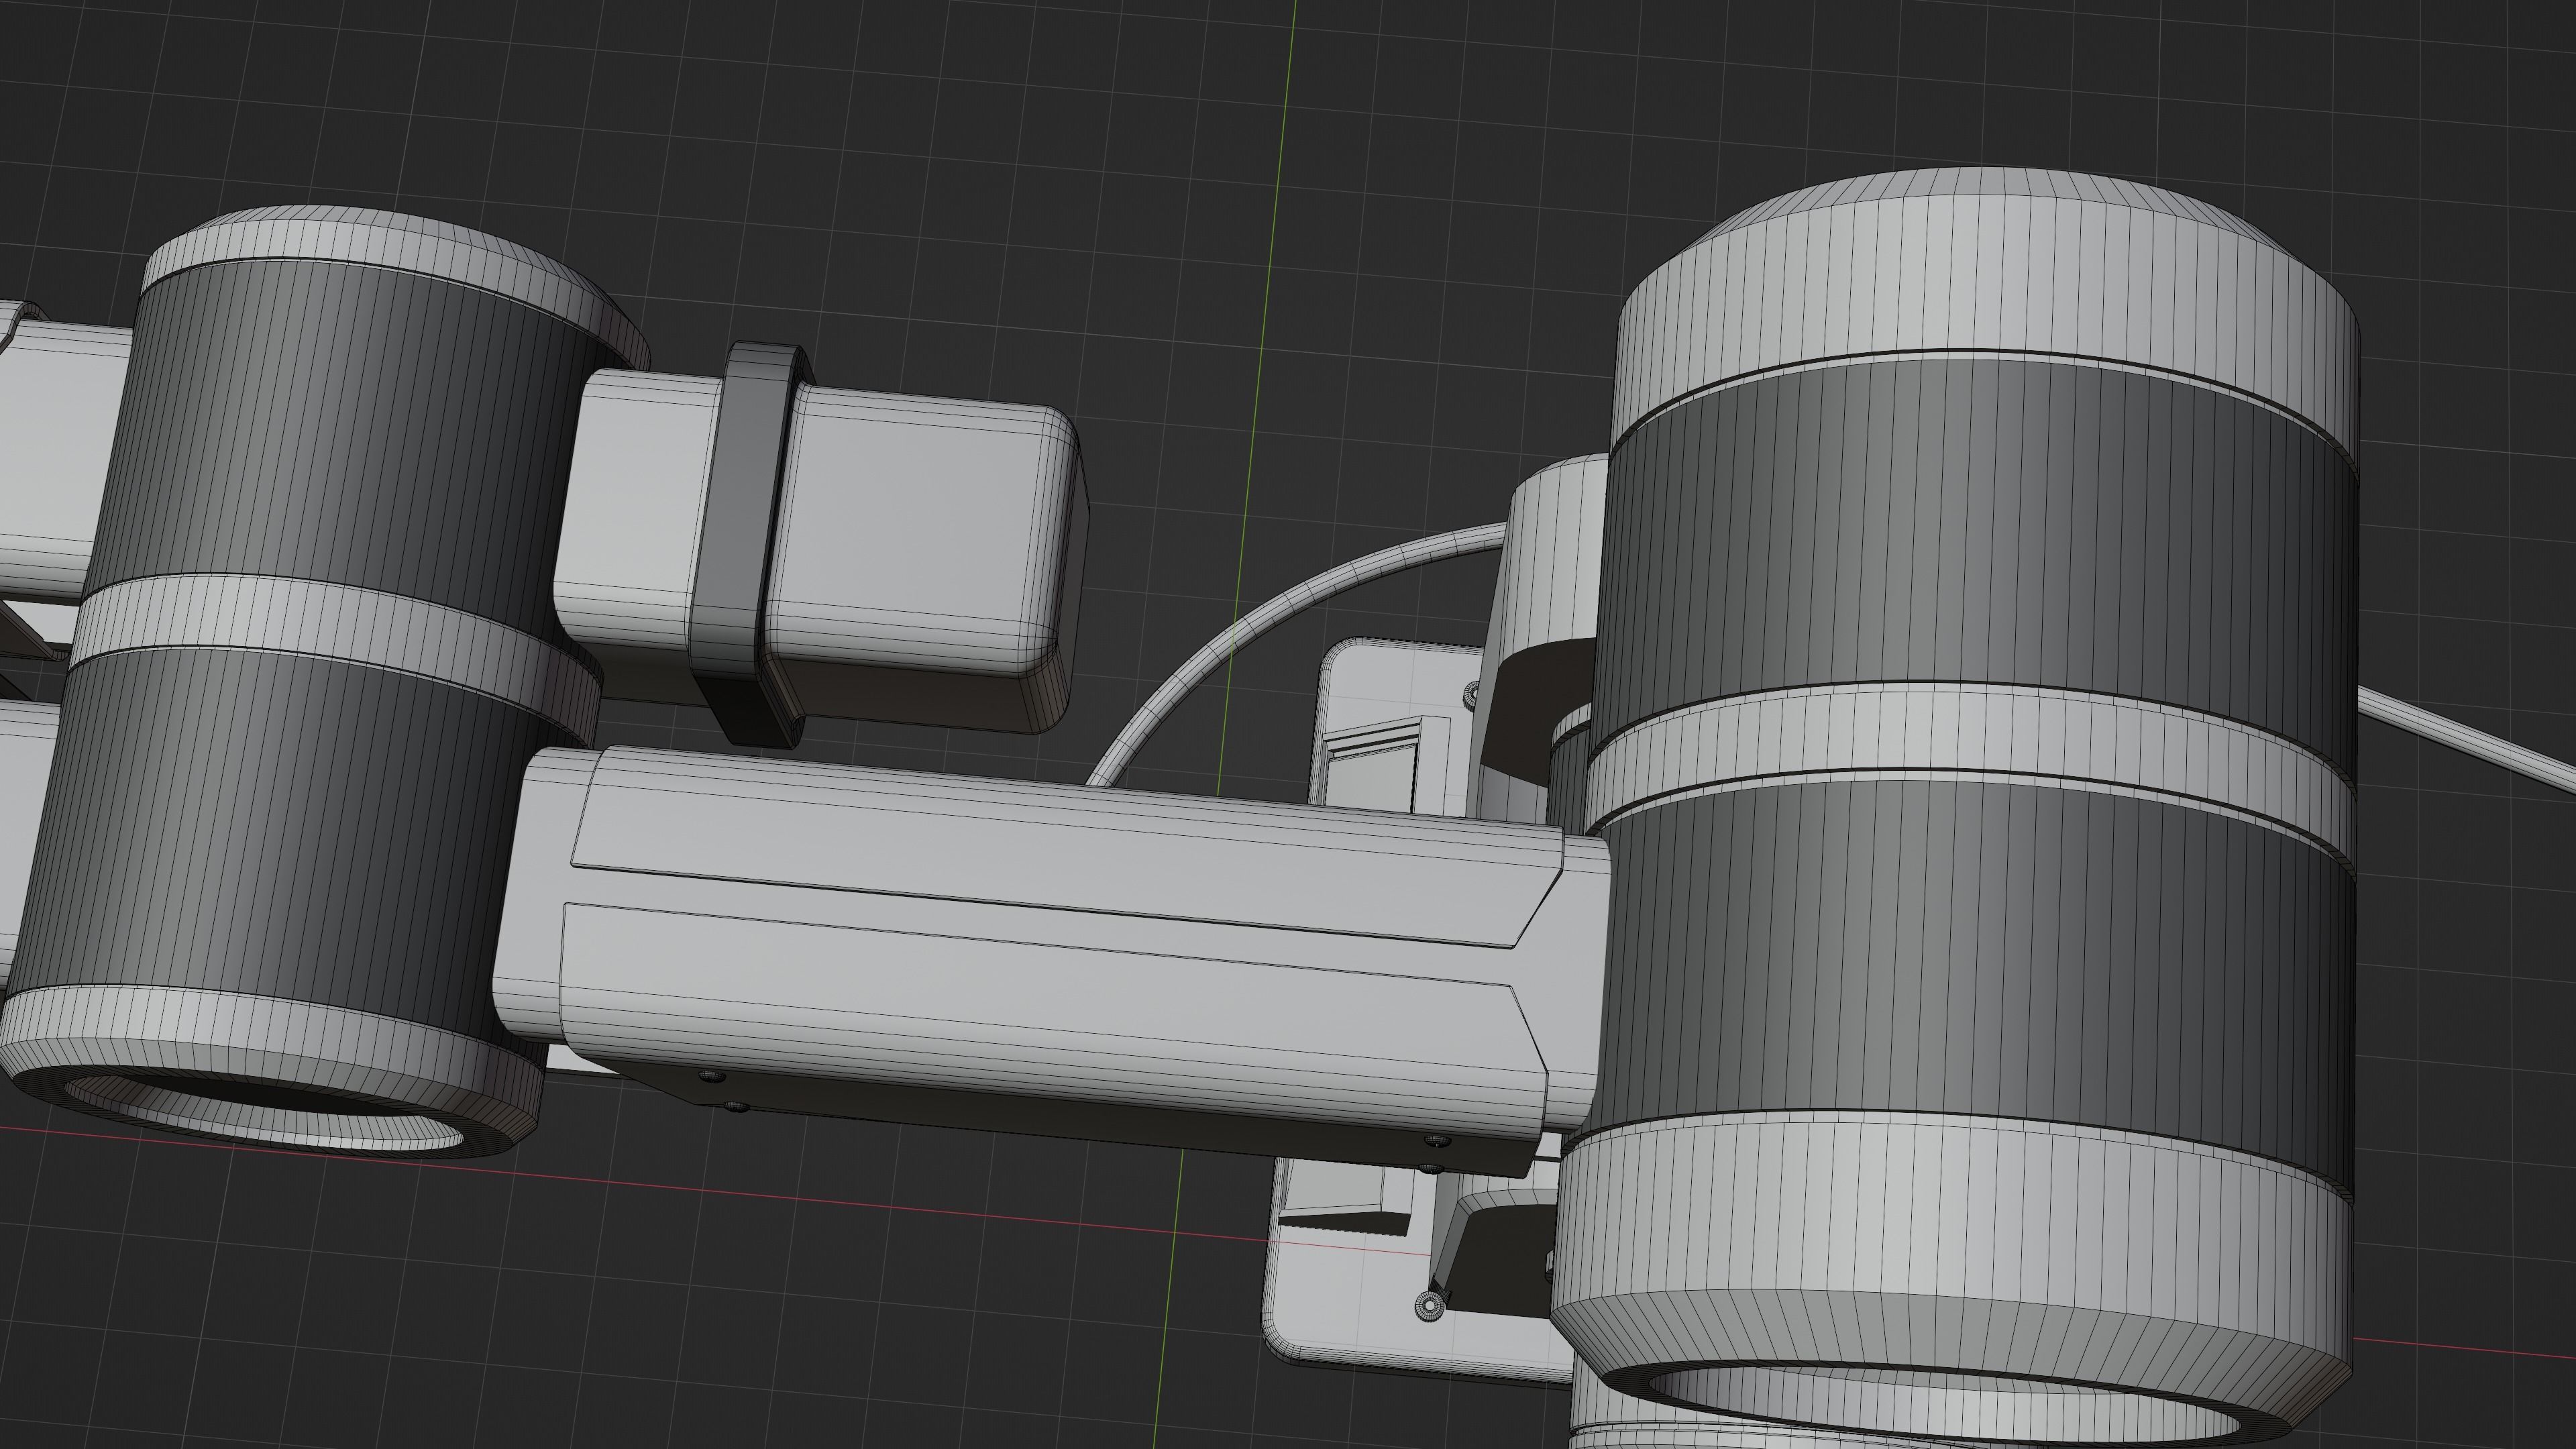This screenshot has height=1449, width=2576.
Task: Select the bottom screw on the mounting plate
Action: click(x=1430, y=1305)
